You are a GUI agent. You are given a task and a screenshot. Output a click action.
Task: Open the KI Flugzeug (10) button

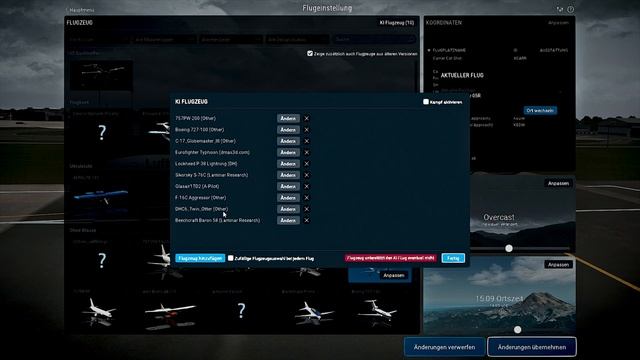397,23
